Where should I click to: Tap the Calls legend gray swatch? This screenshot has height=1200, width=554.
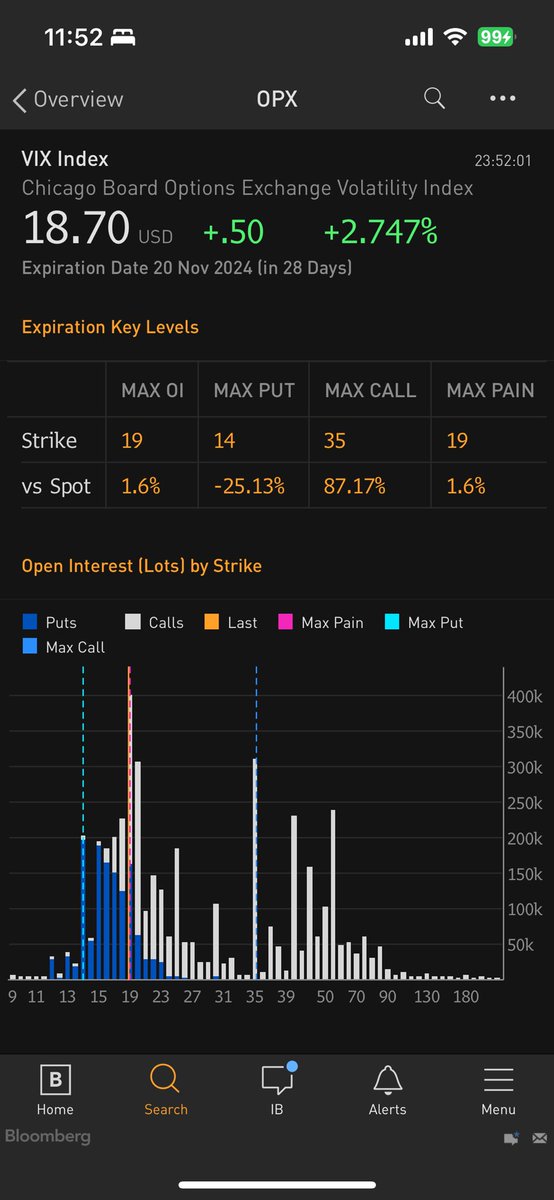click(x=131, y=622)
